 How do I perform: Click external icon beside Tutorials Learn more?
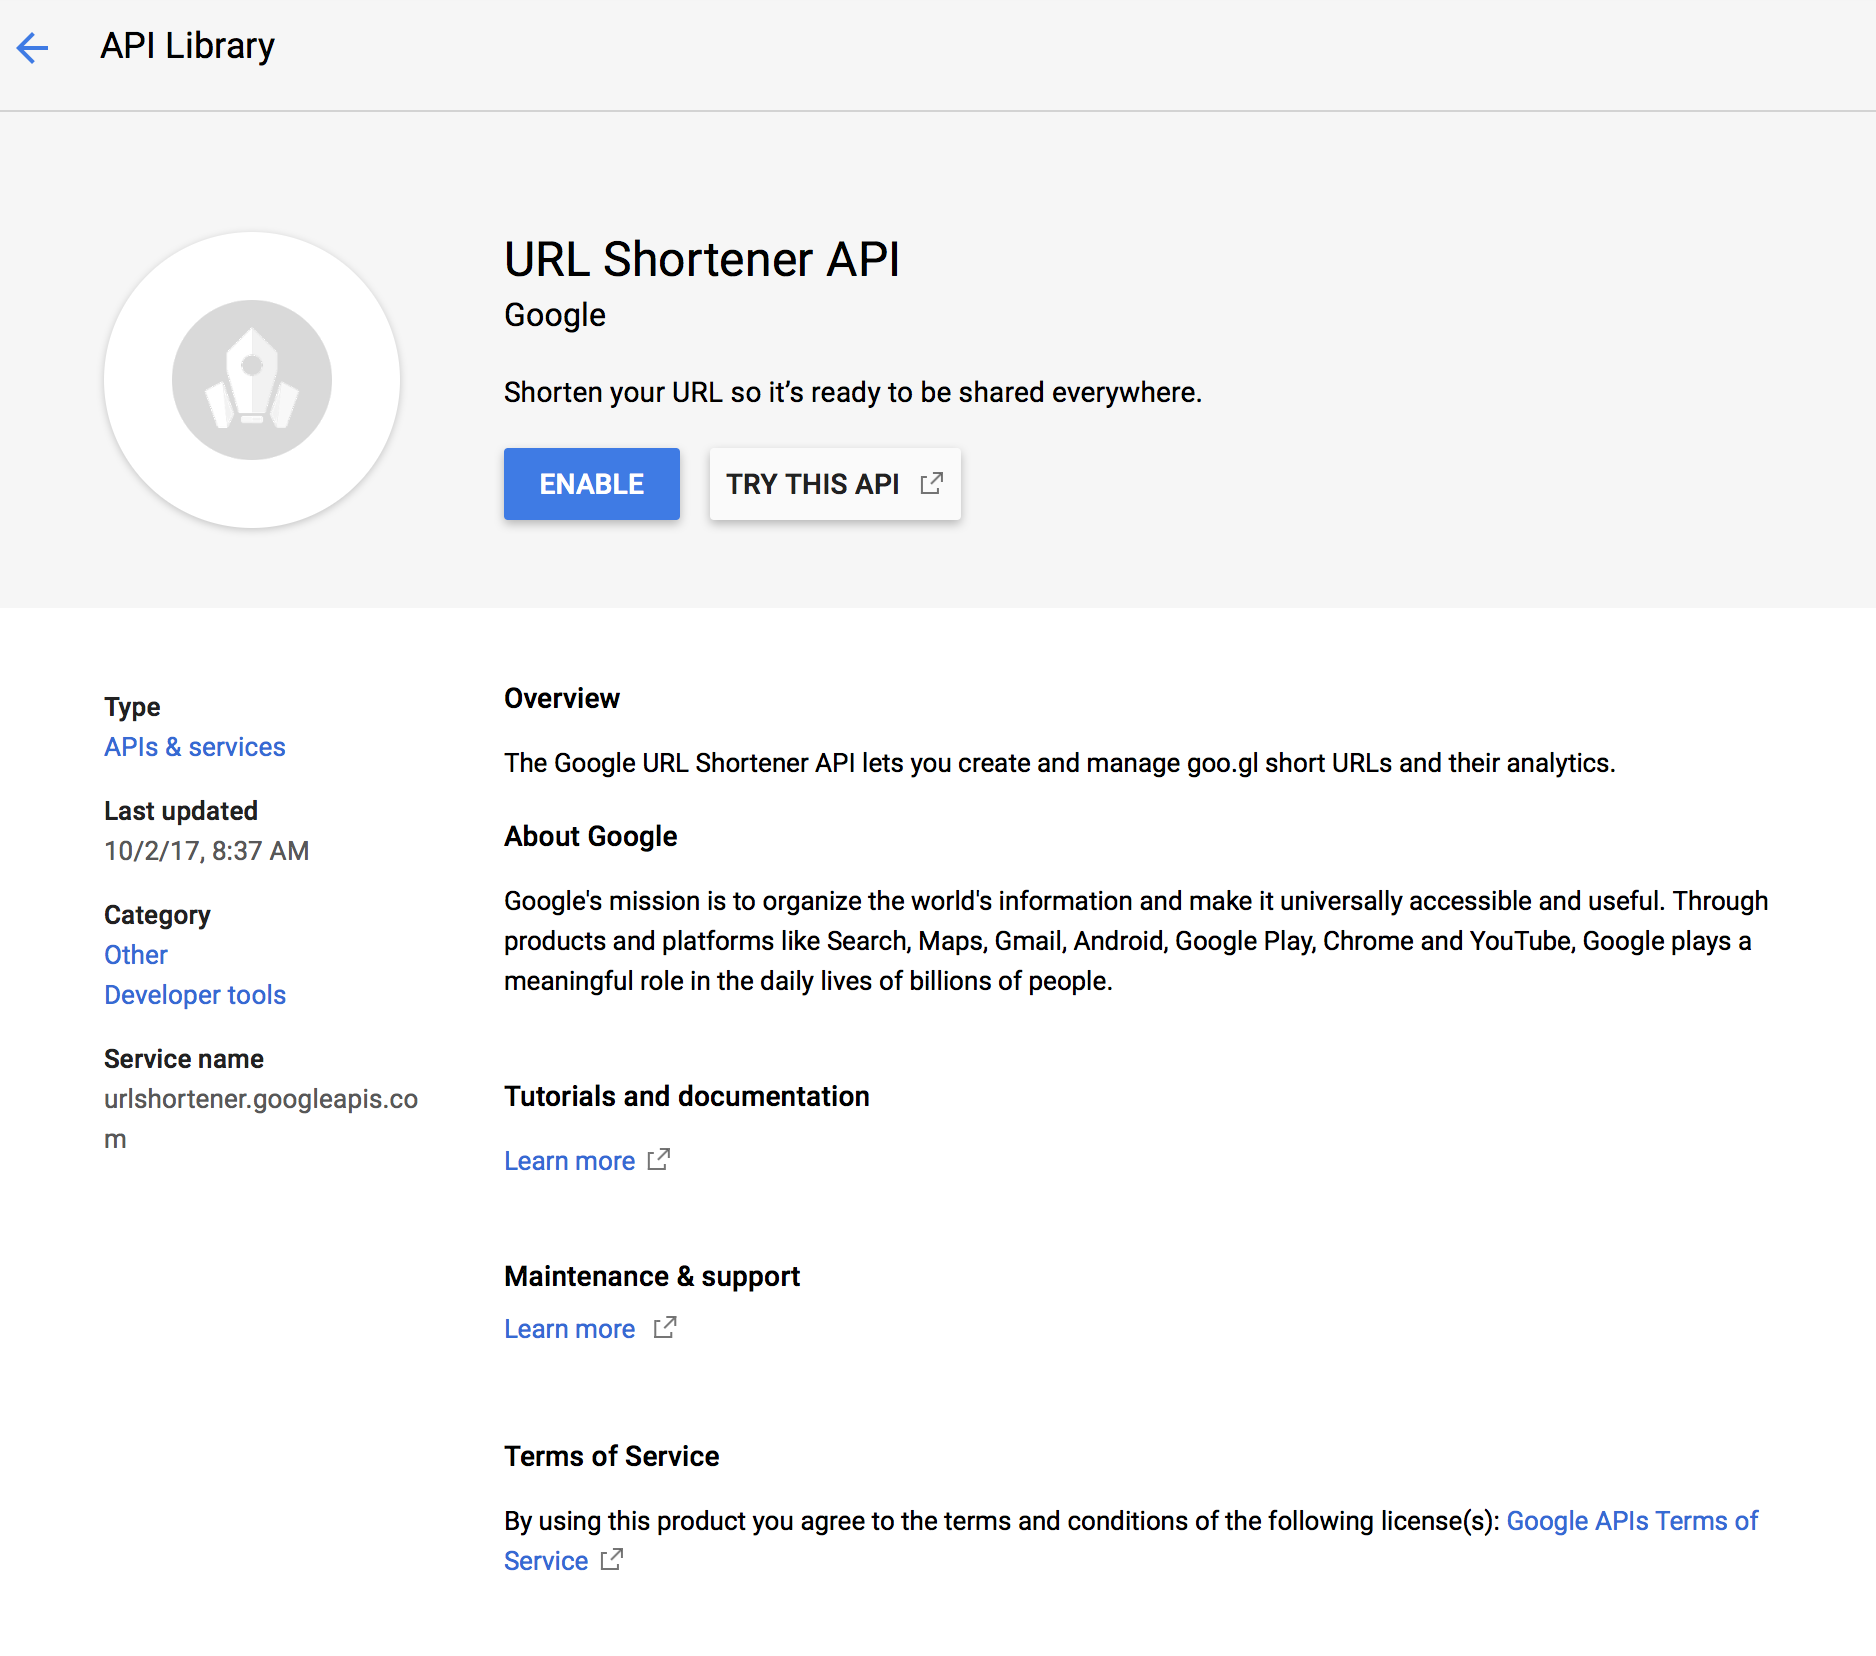659,1159
